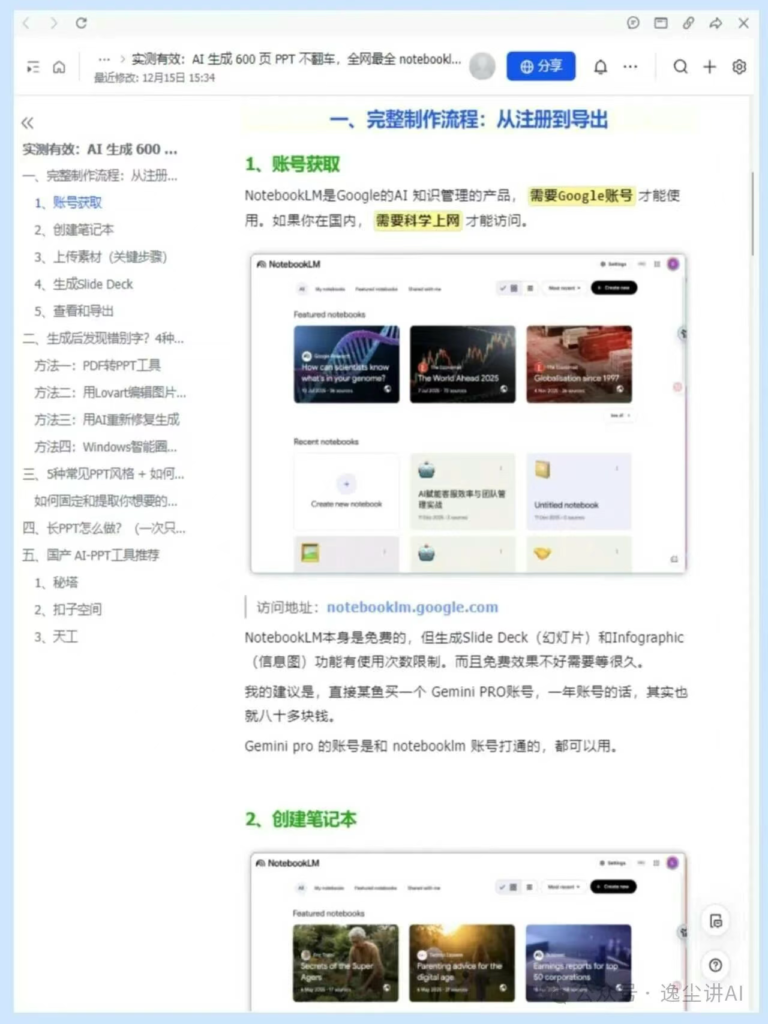Viewport: 768px width, 1024px height.
Task: Jump to 一、完整制作流程 outline section
Action: click(x=99, y=176)
